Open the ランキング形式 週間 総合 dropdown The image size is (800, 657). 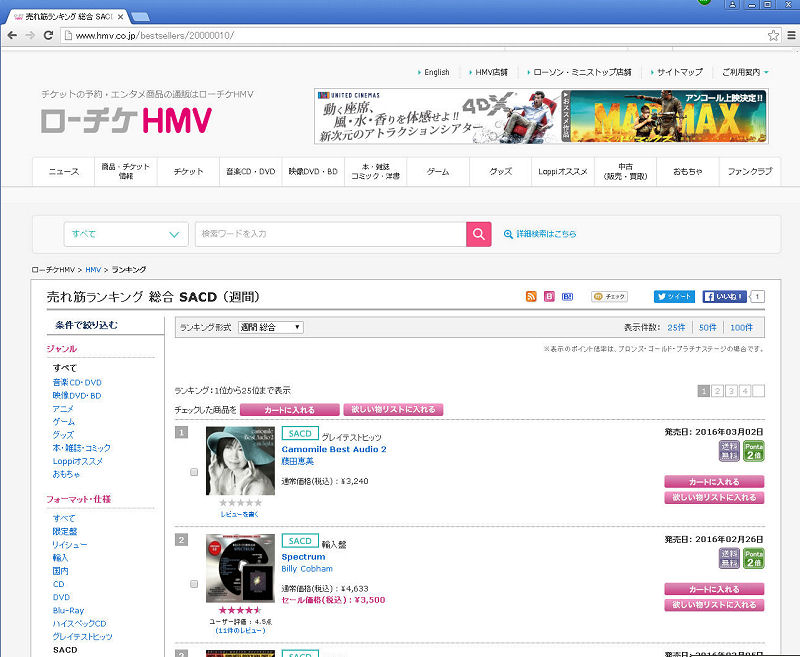[271, 327]
